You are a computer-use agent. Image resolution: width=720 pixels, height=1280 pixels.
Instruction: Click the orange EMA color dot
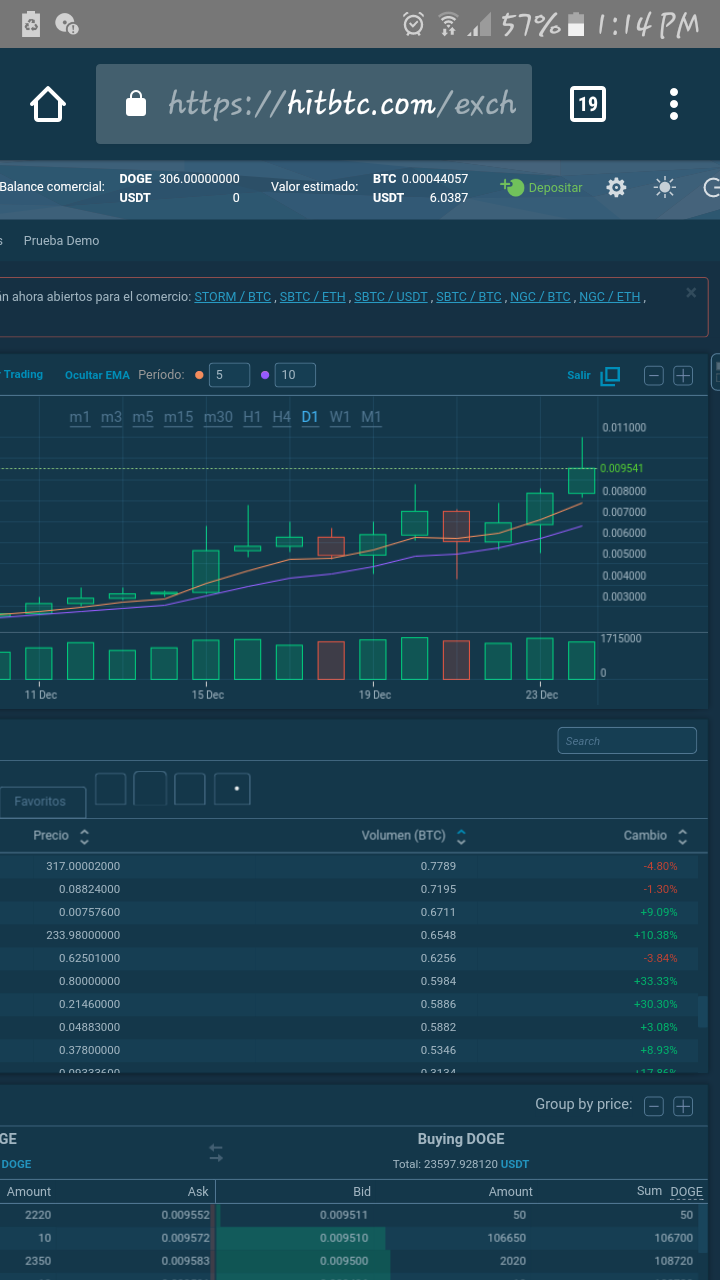point(199,375)
